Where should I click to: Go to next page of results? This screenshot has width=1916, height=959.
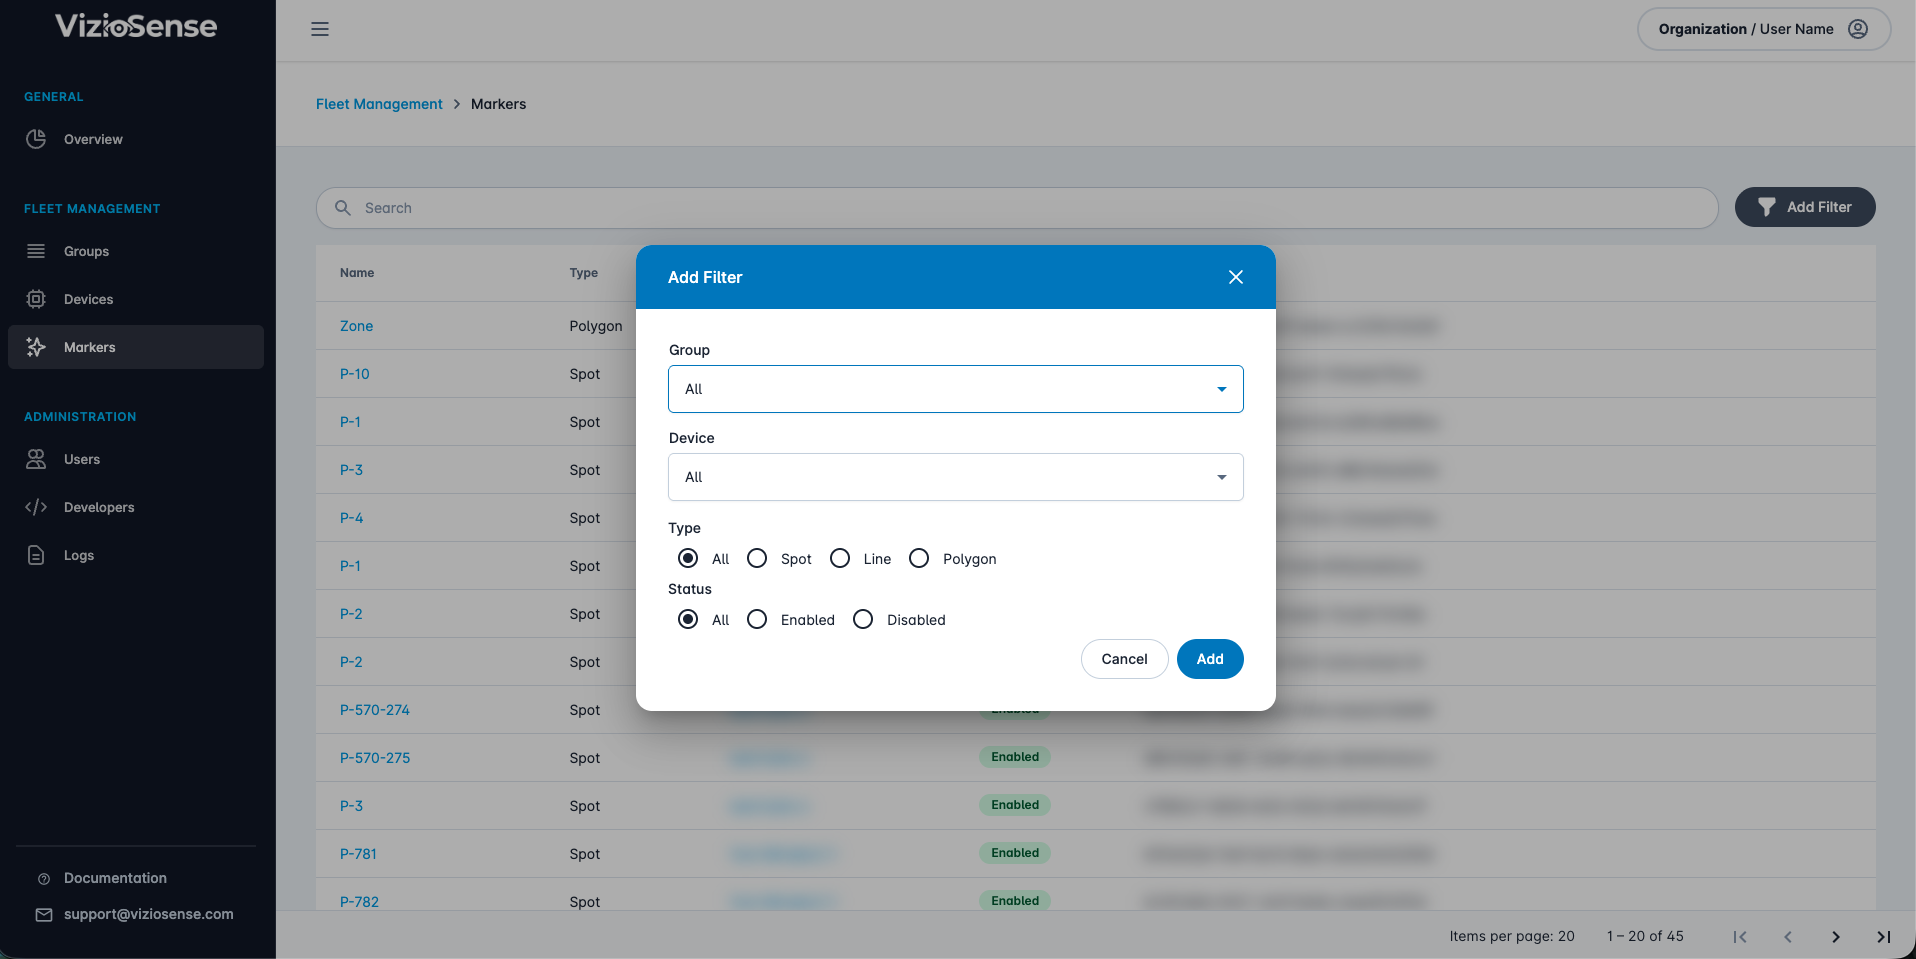click(1836, 937)
